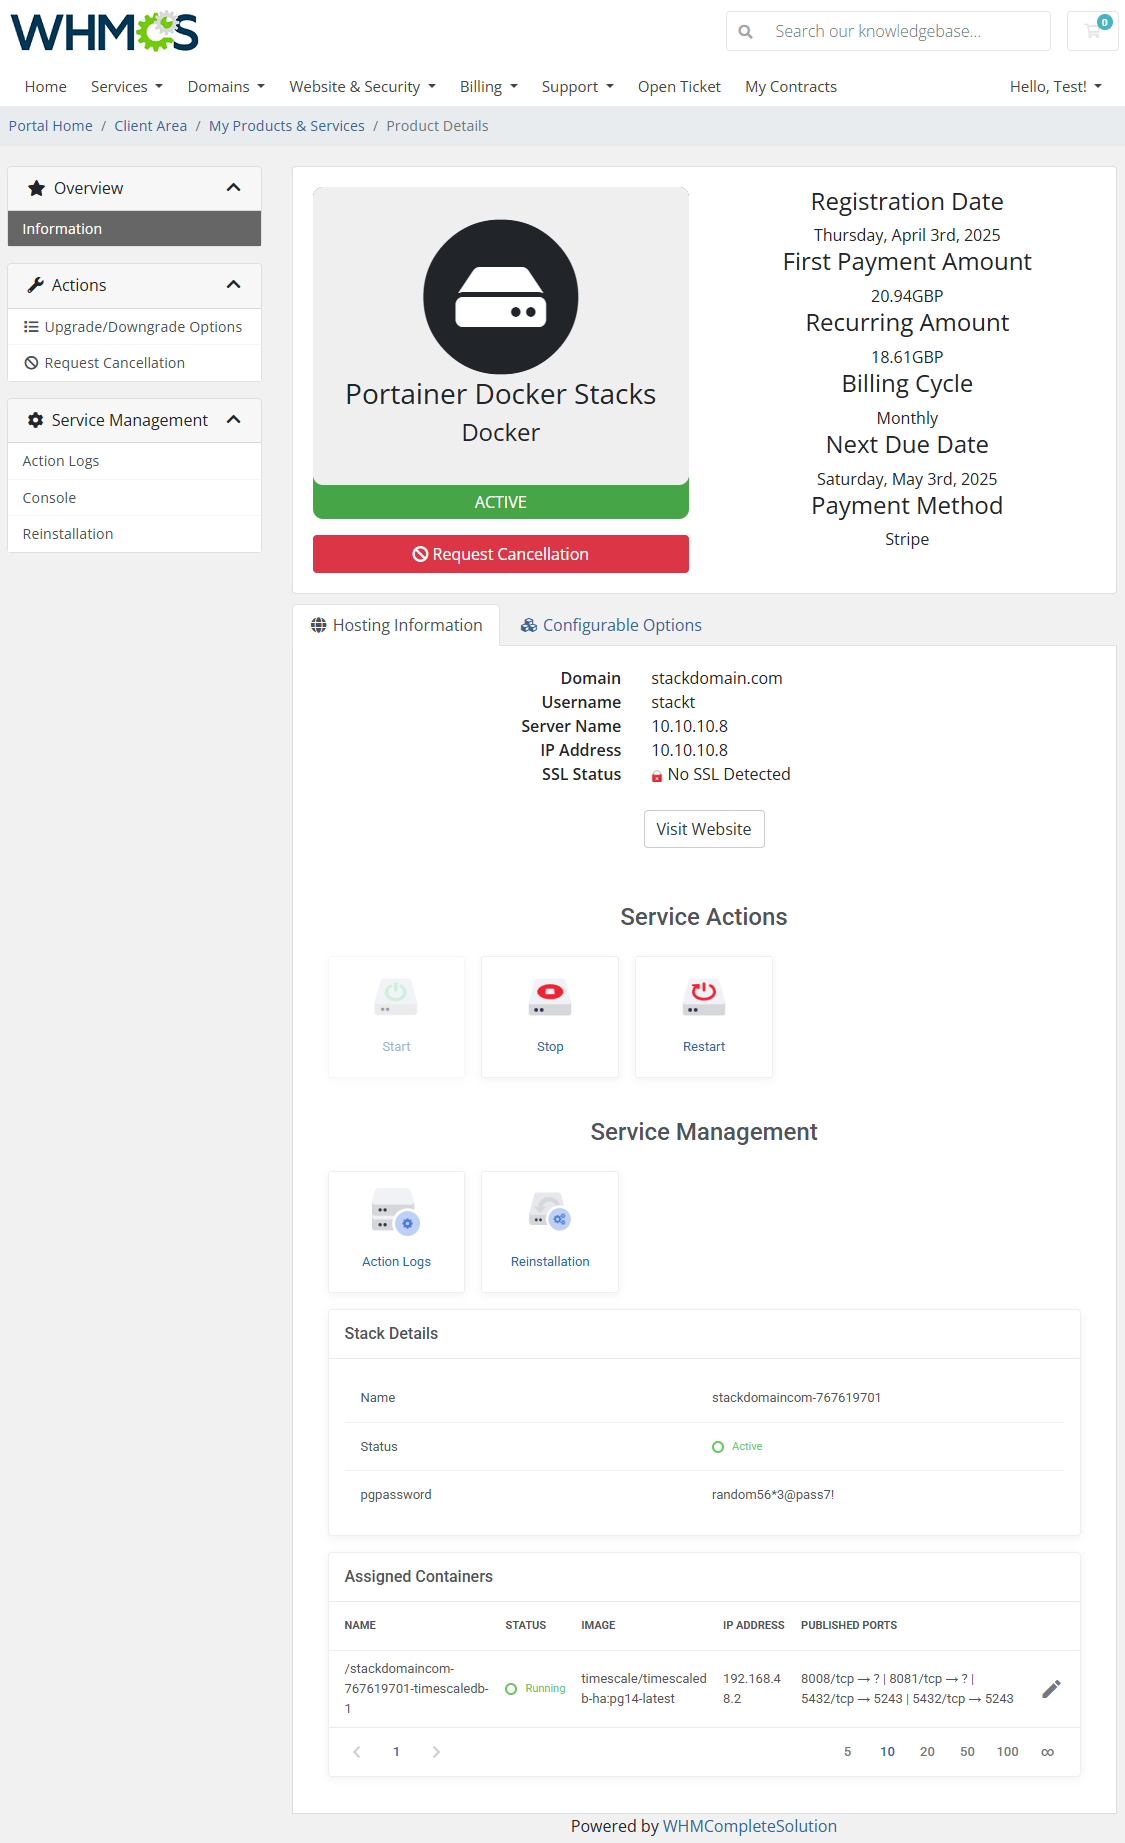Click the container Running status circle
Viewport: 1125px width, 1843px height.
[x=511, y=1689]
